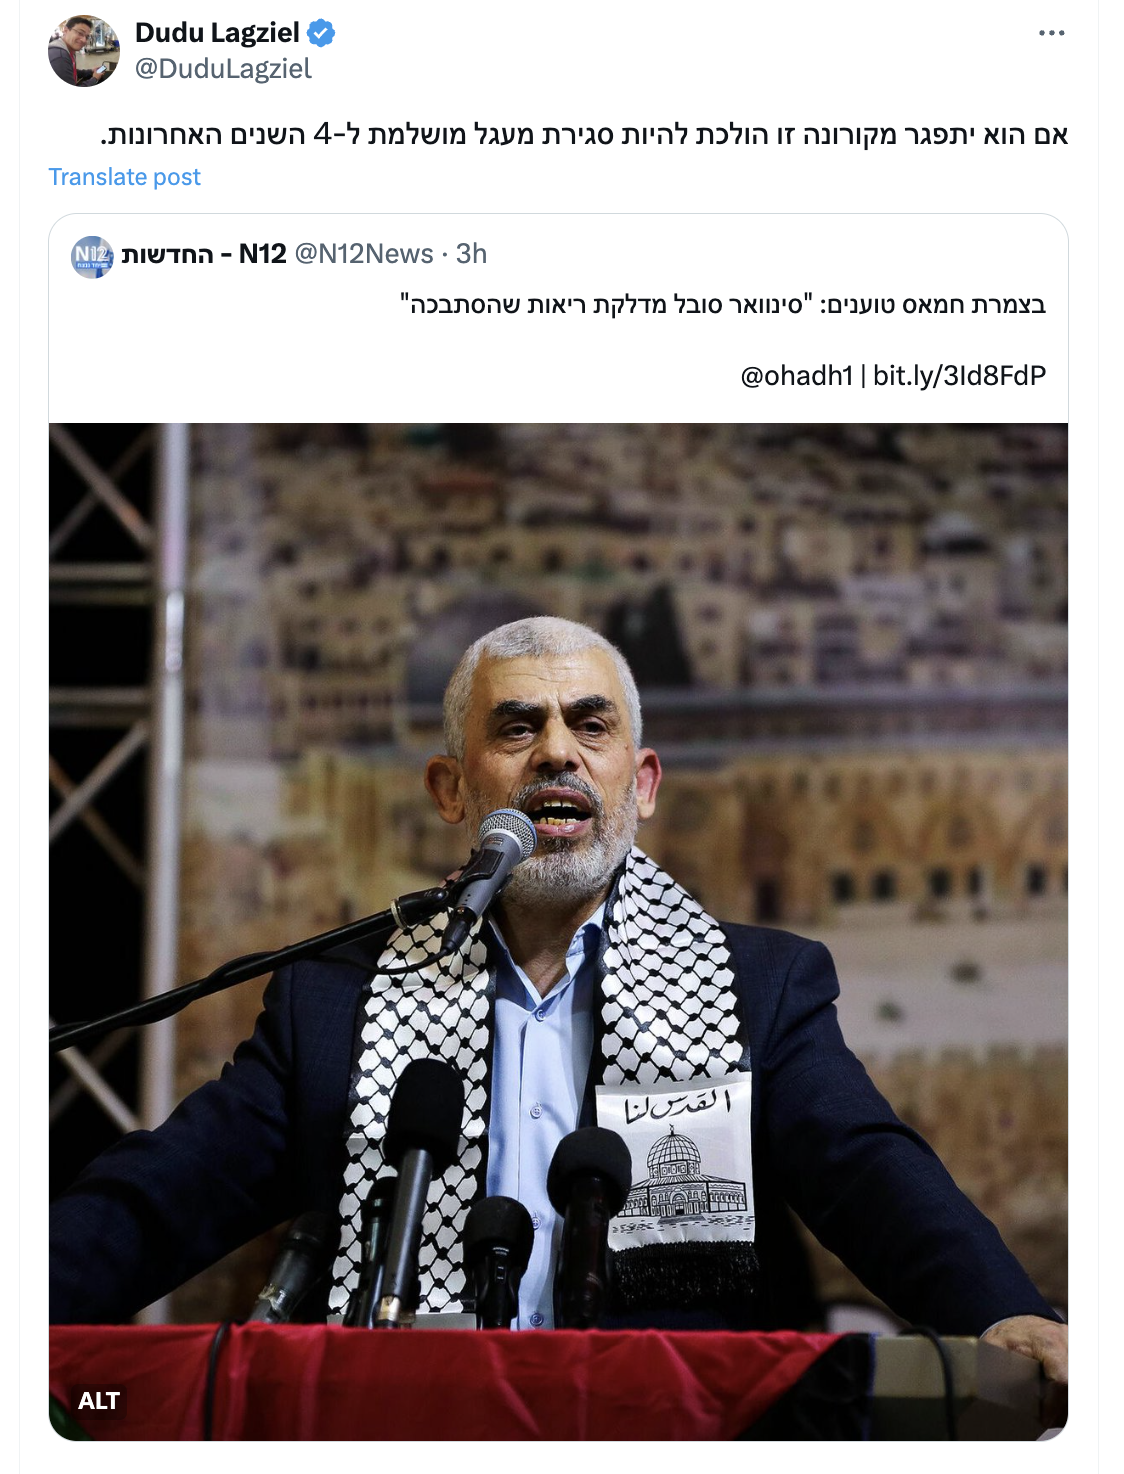This screenshot has width=1124, height=1474.
Task: Open the quoted N12 post card
Action: 558,827
